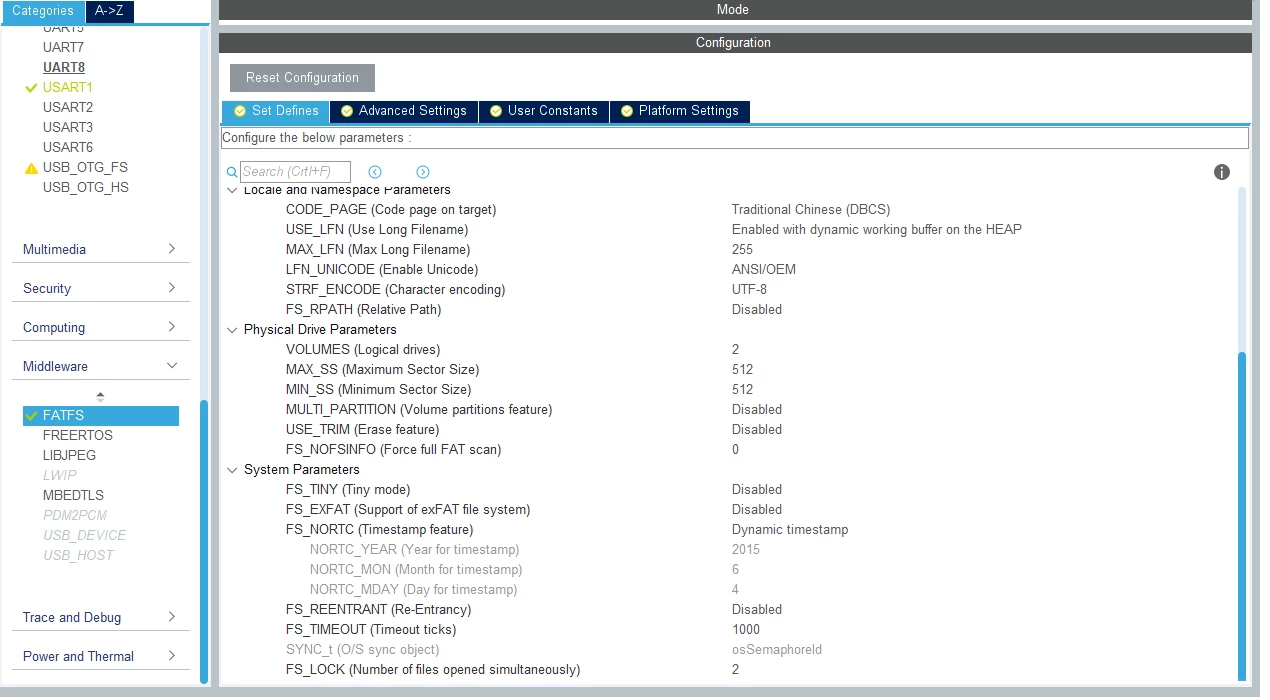Select USART6 in the peripheral list

(x=67, y=147)
